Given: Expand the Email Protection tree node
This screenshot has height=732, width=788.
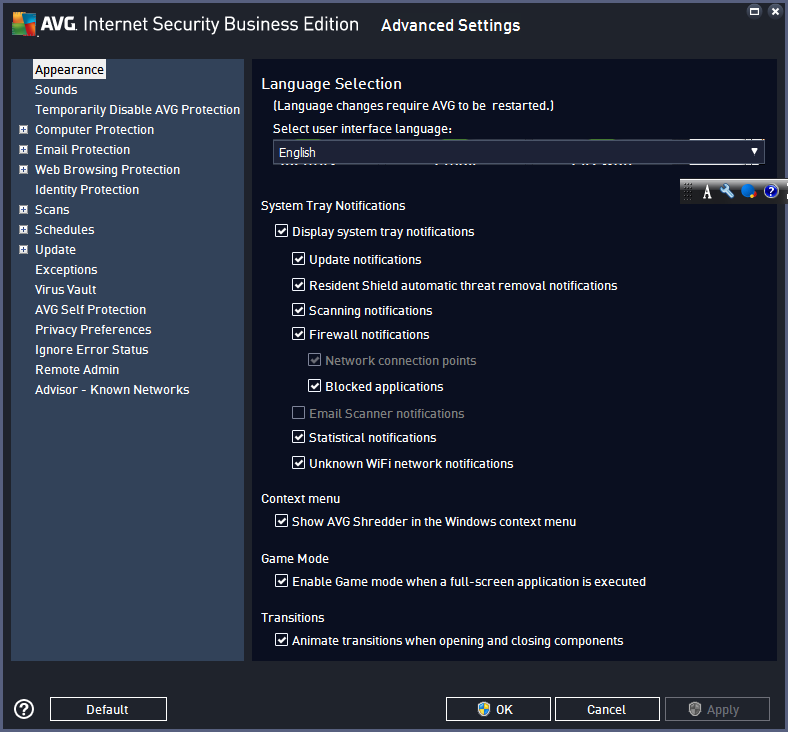Looking at the screenshot, I should [x=24, y=150].
